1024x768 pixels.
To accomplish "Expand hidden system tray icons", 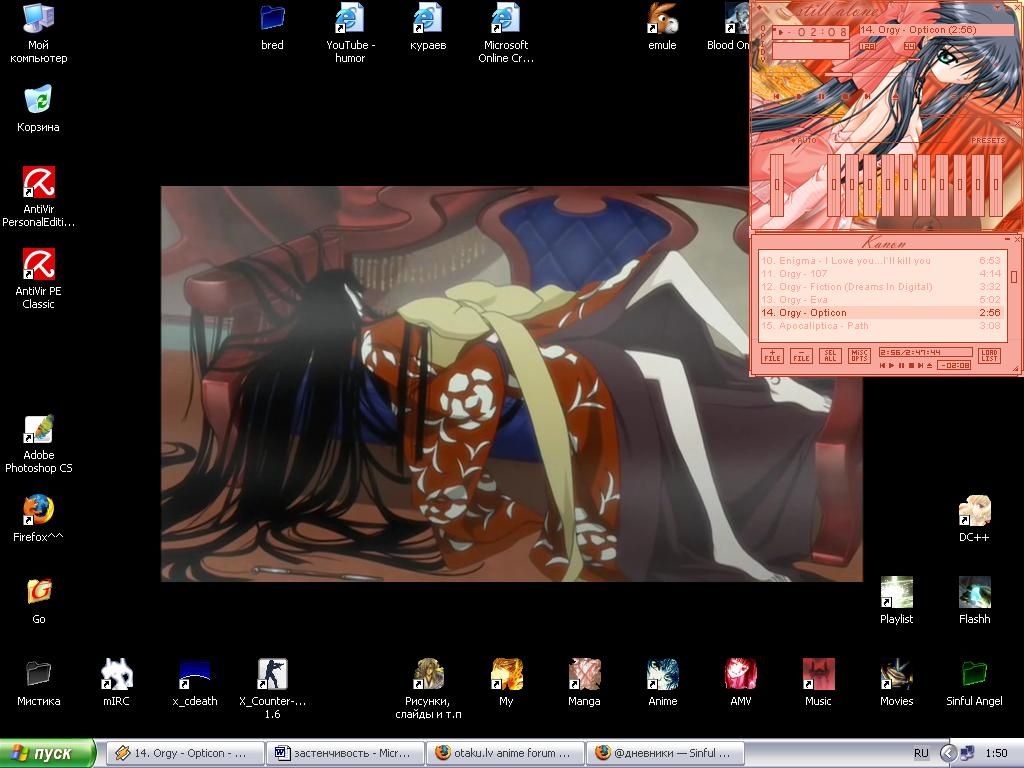I will coord(948,753).
